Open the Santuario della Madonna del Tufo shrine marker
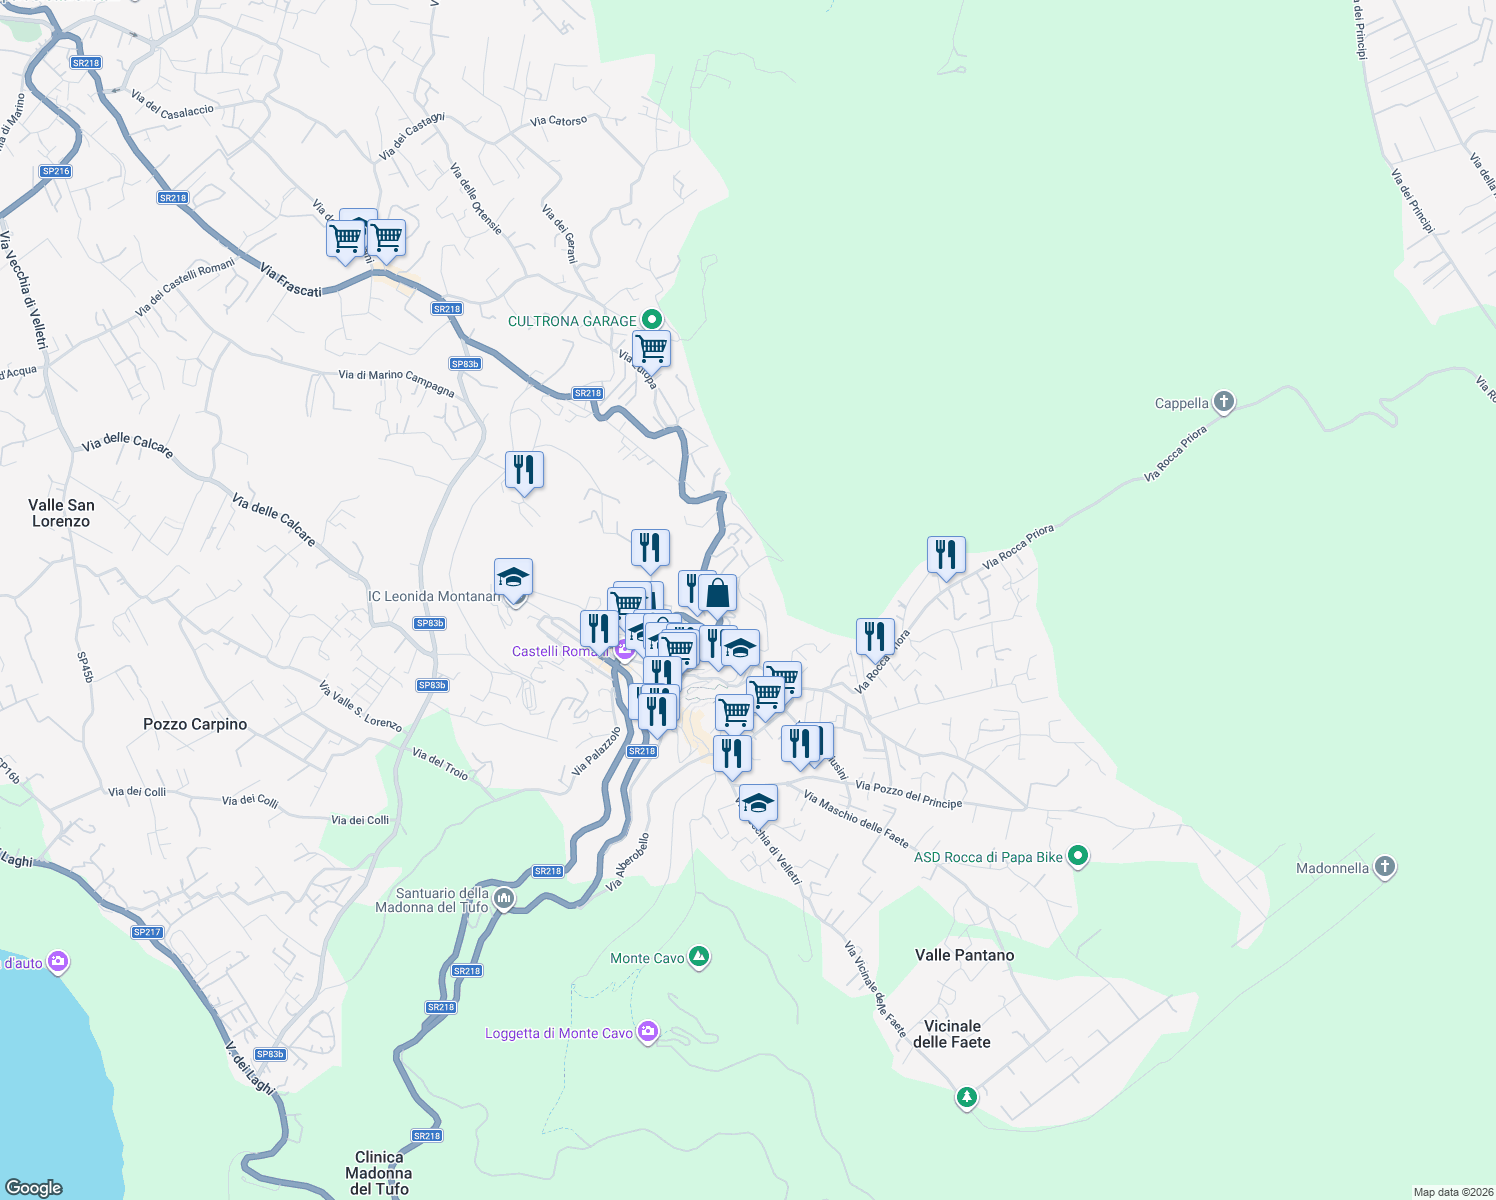The image size is (1496, 1200). click(x=503, y=896)
